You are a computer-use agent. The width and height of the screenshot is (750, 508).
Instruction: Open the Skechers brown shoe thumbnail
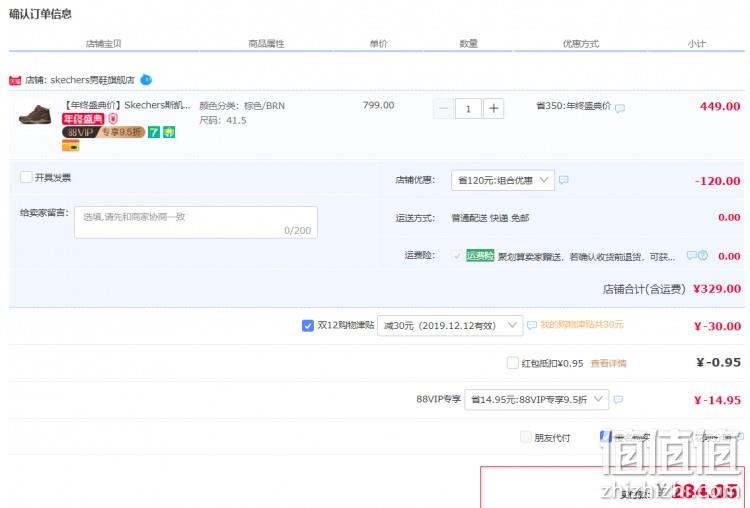(x=35, y=114)
